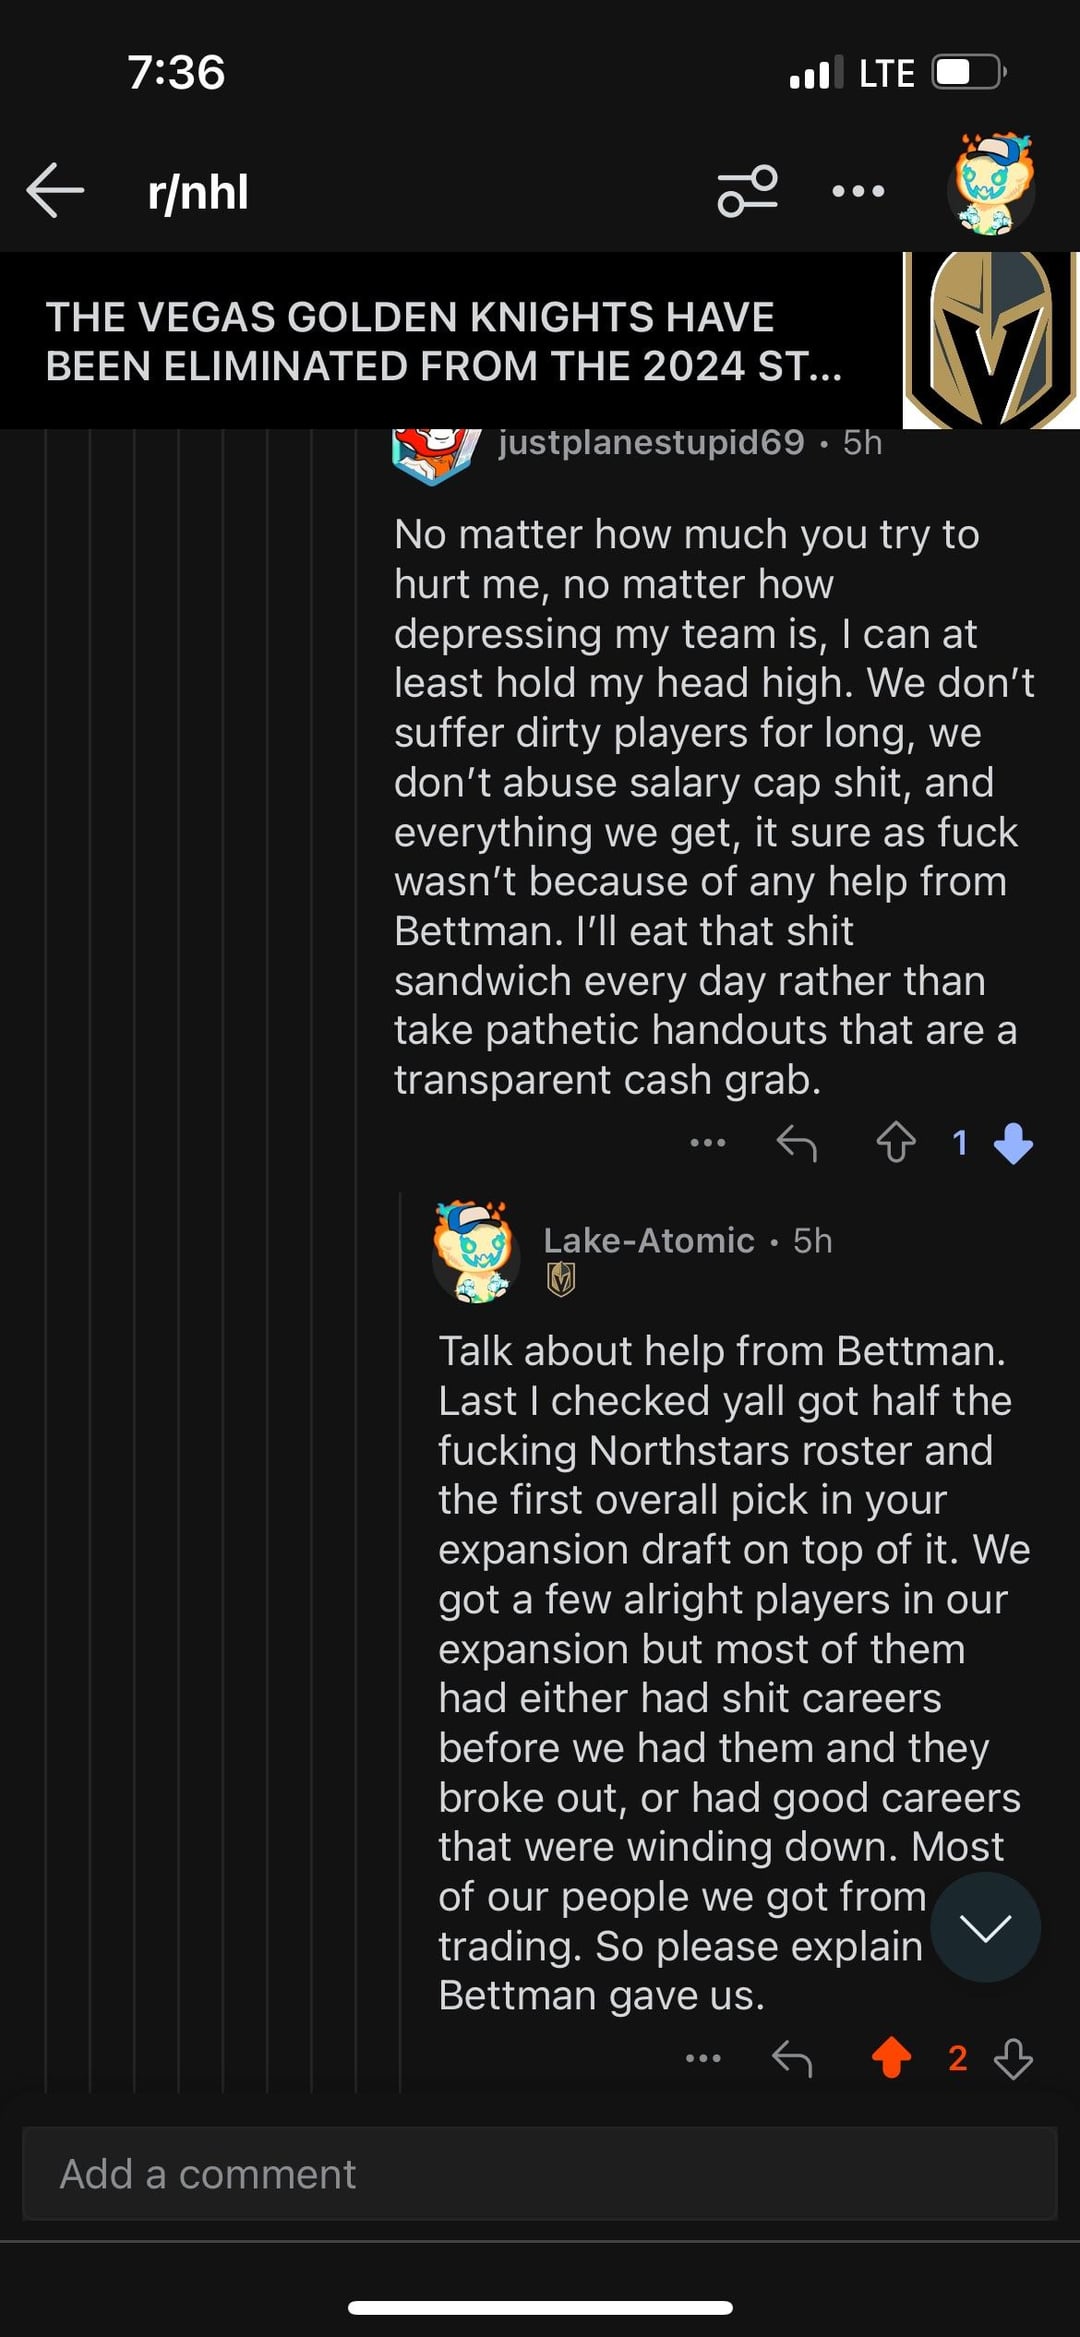Open the sort/filter options icon
This screenshot has width=1080, height=2337.
click(x=747, y=190)
